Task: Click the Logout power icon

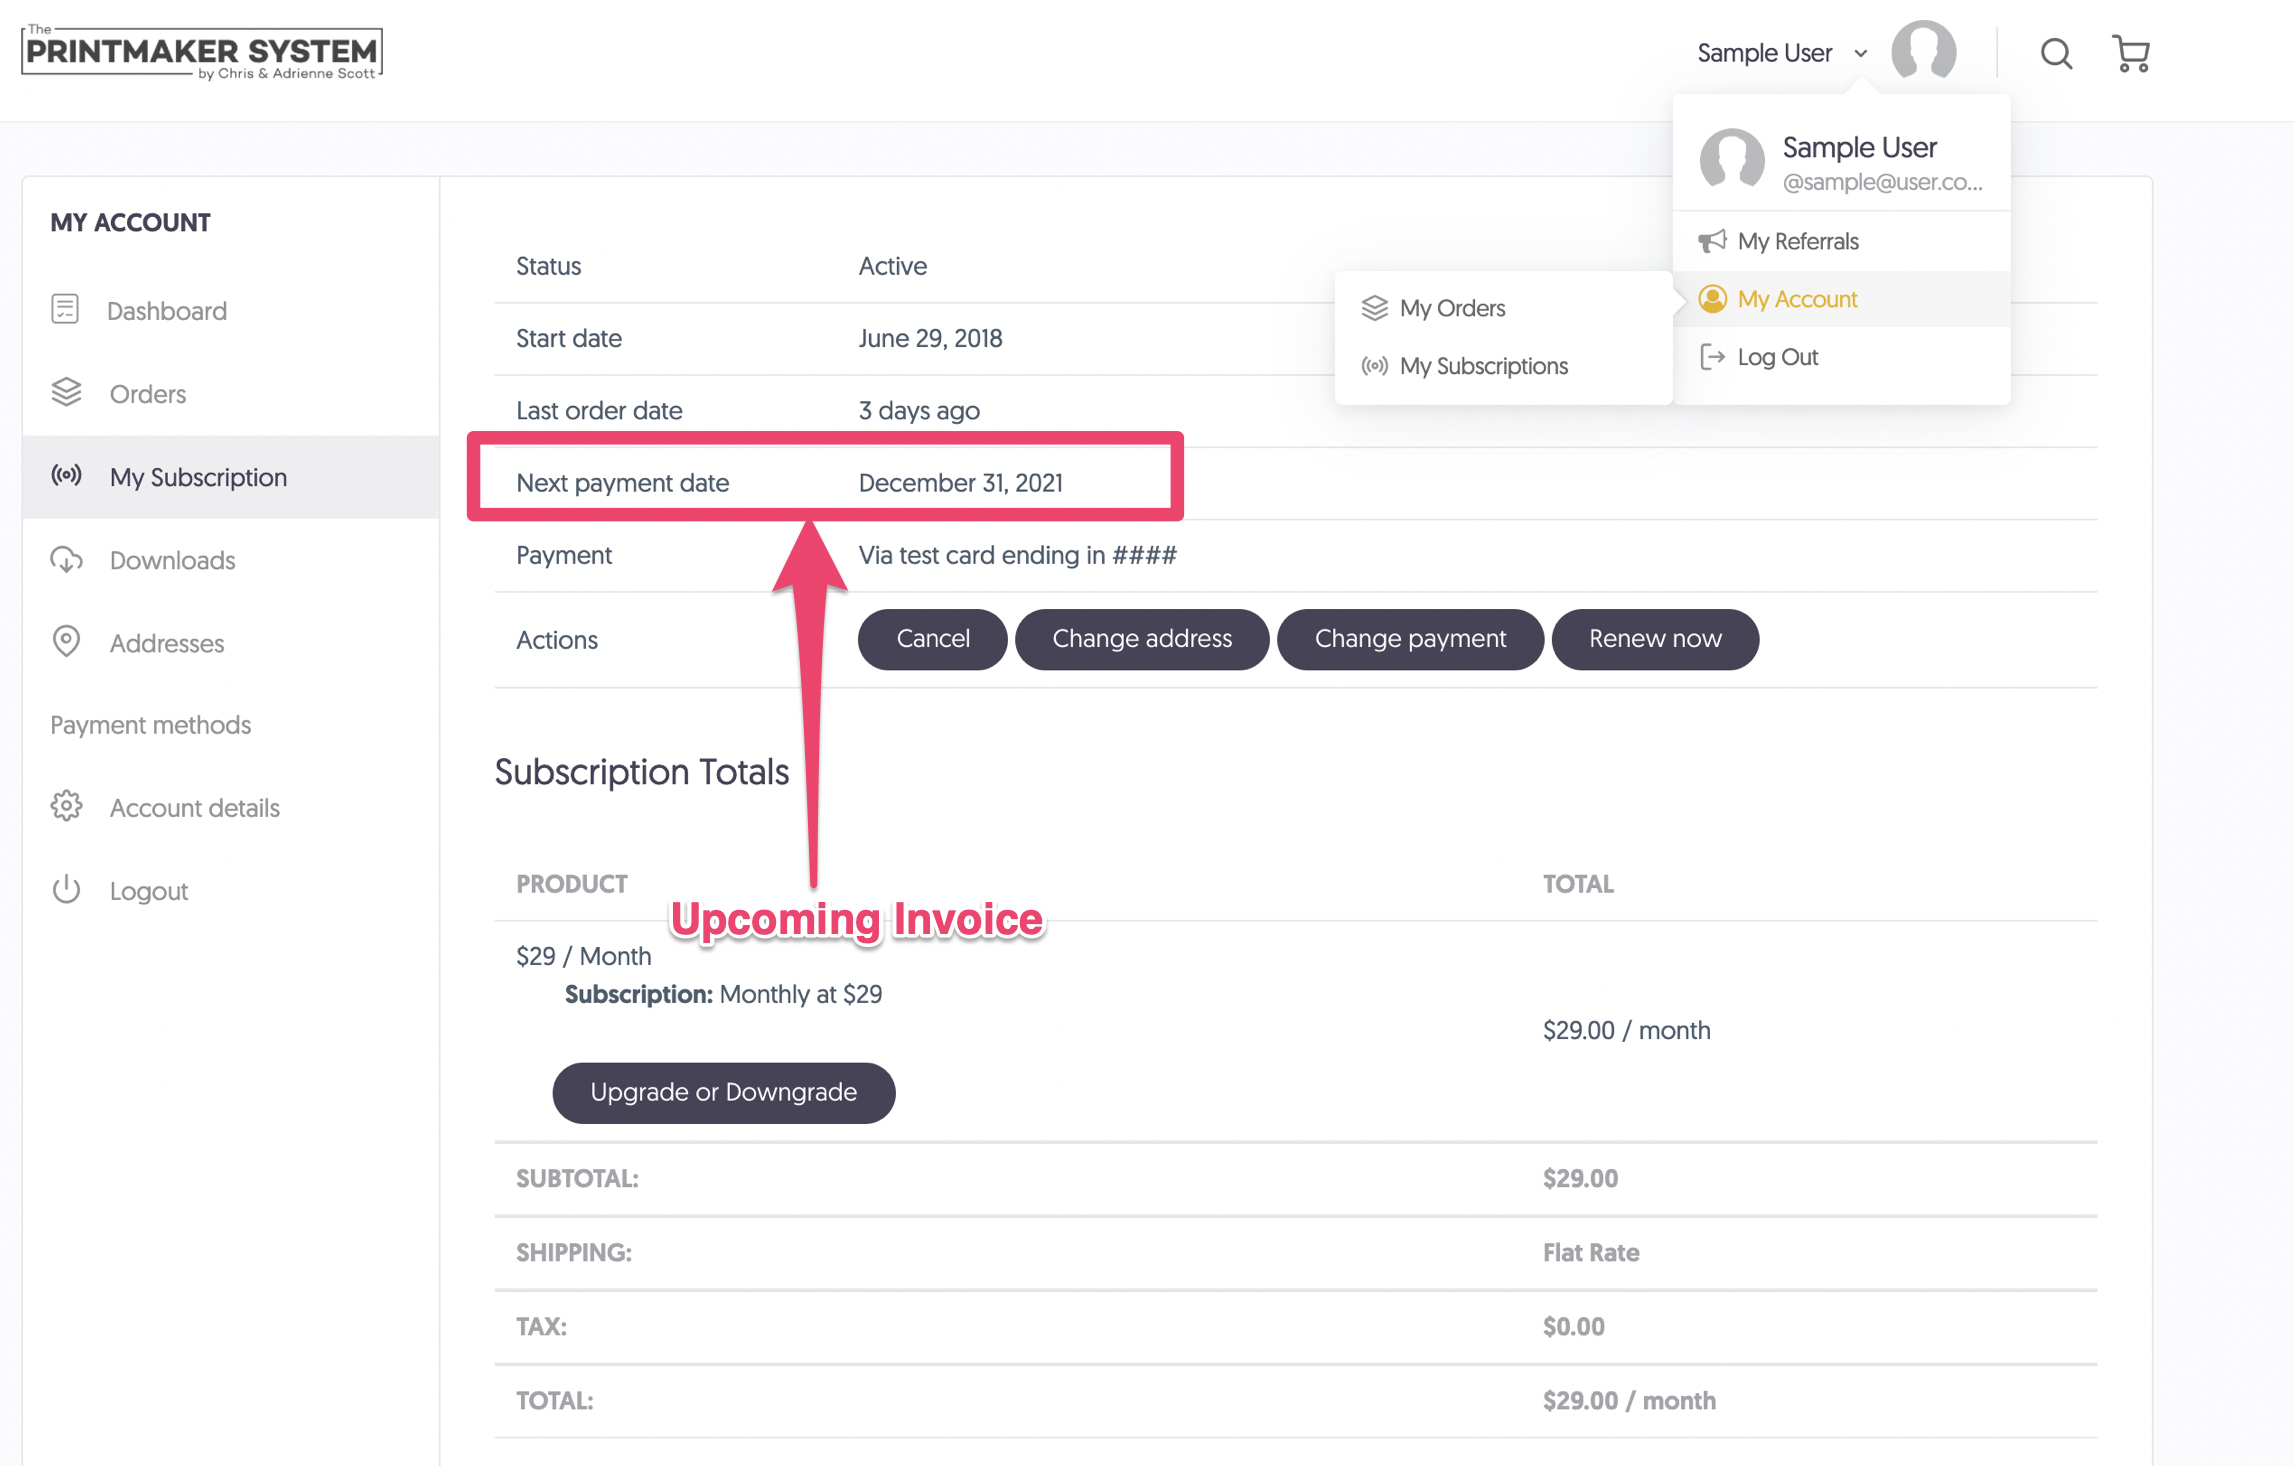Action: point(66,889)
